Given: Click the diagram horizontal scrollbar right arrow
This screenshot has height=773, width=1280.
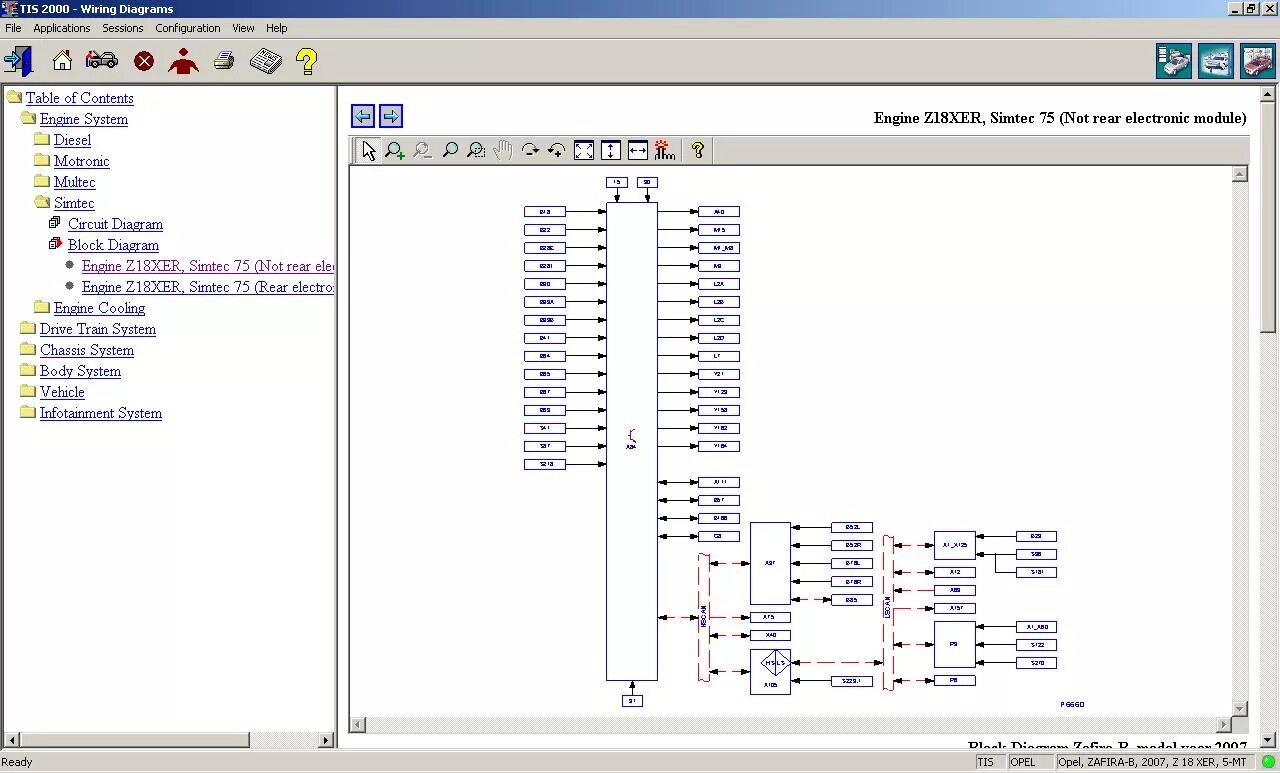Looking at the screenshot, I should pyautogui.click(x=1224, y=724).
